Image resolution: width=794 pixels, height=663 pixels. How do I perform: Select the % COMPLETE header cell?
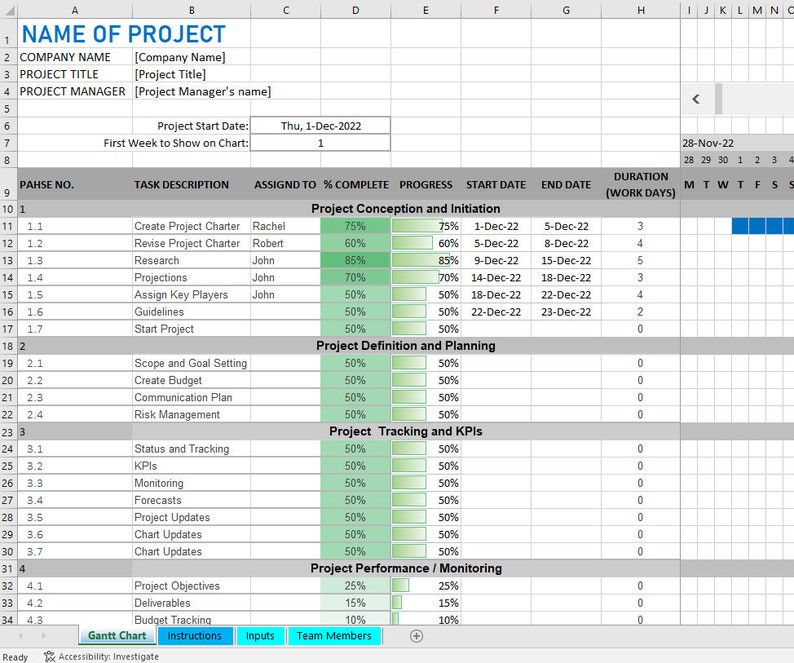[x=355, y=185]
